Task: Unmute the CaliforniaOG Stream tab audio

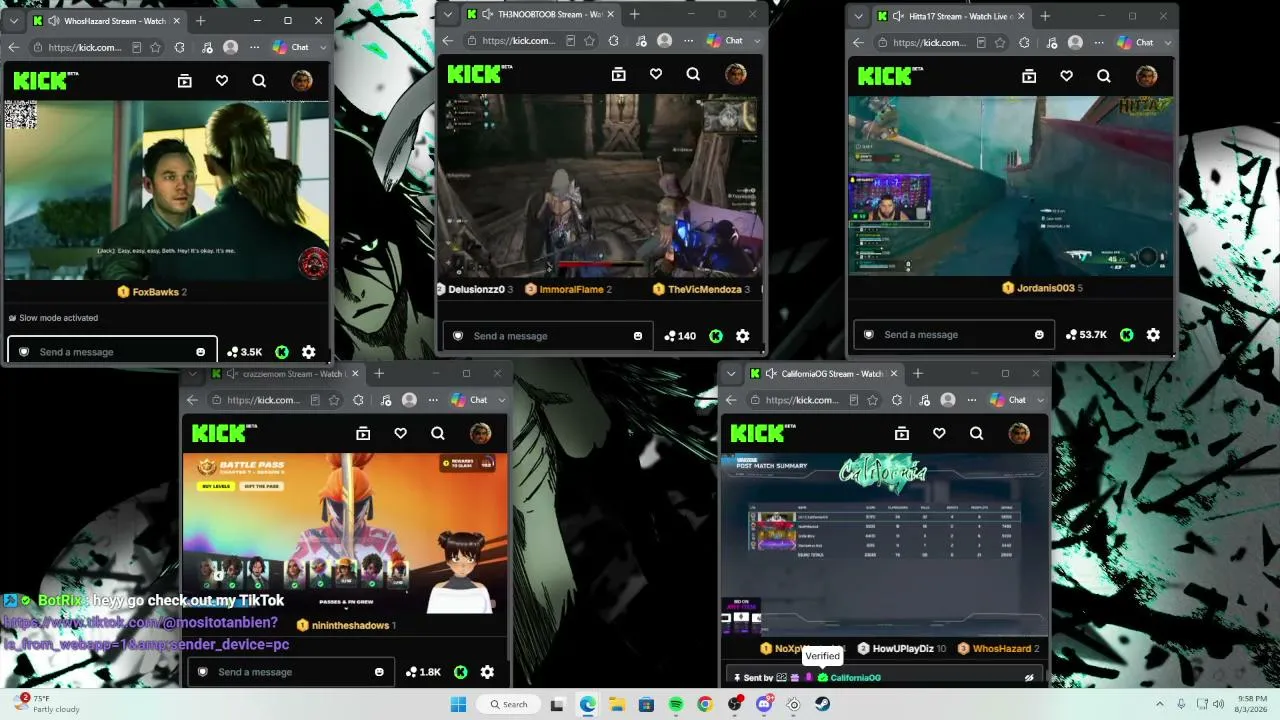Action: click(771, 374)
